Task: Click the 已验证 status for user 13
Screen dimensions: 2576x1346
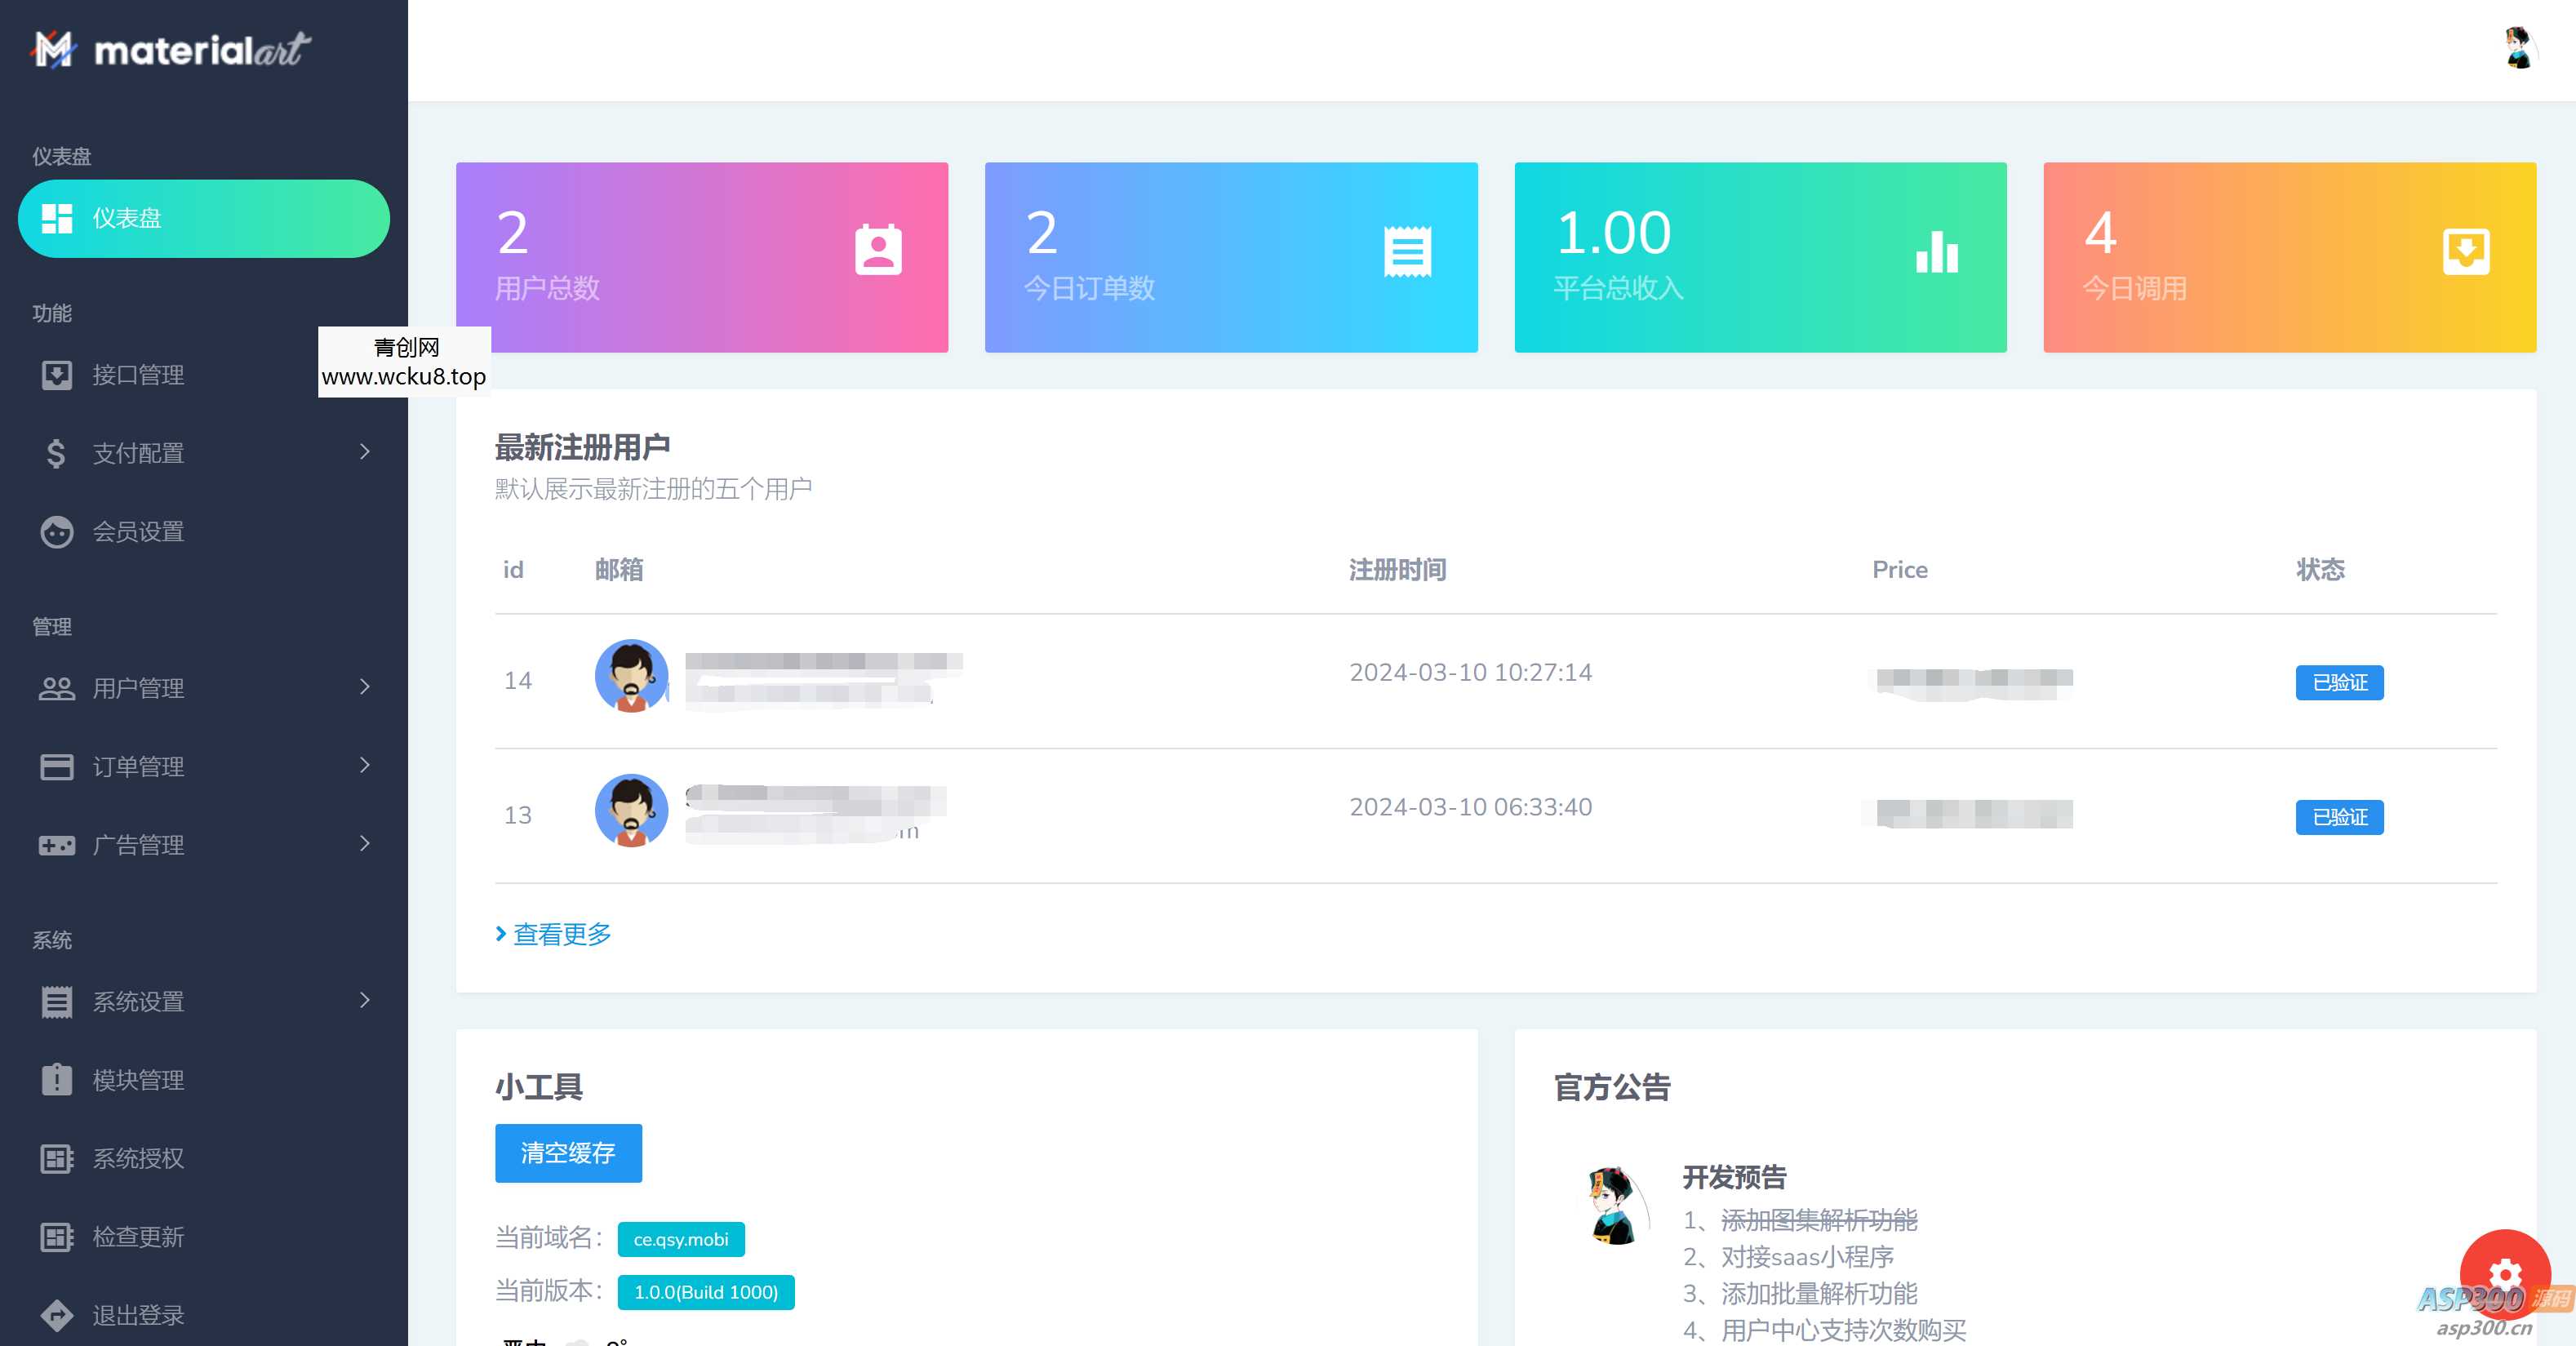Action: pyautogui.click(x=2339, y=817)
